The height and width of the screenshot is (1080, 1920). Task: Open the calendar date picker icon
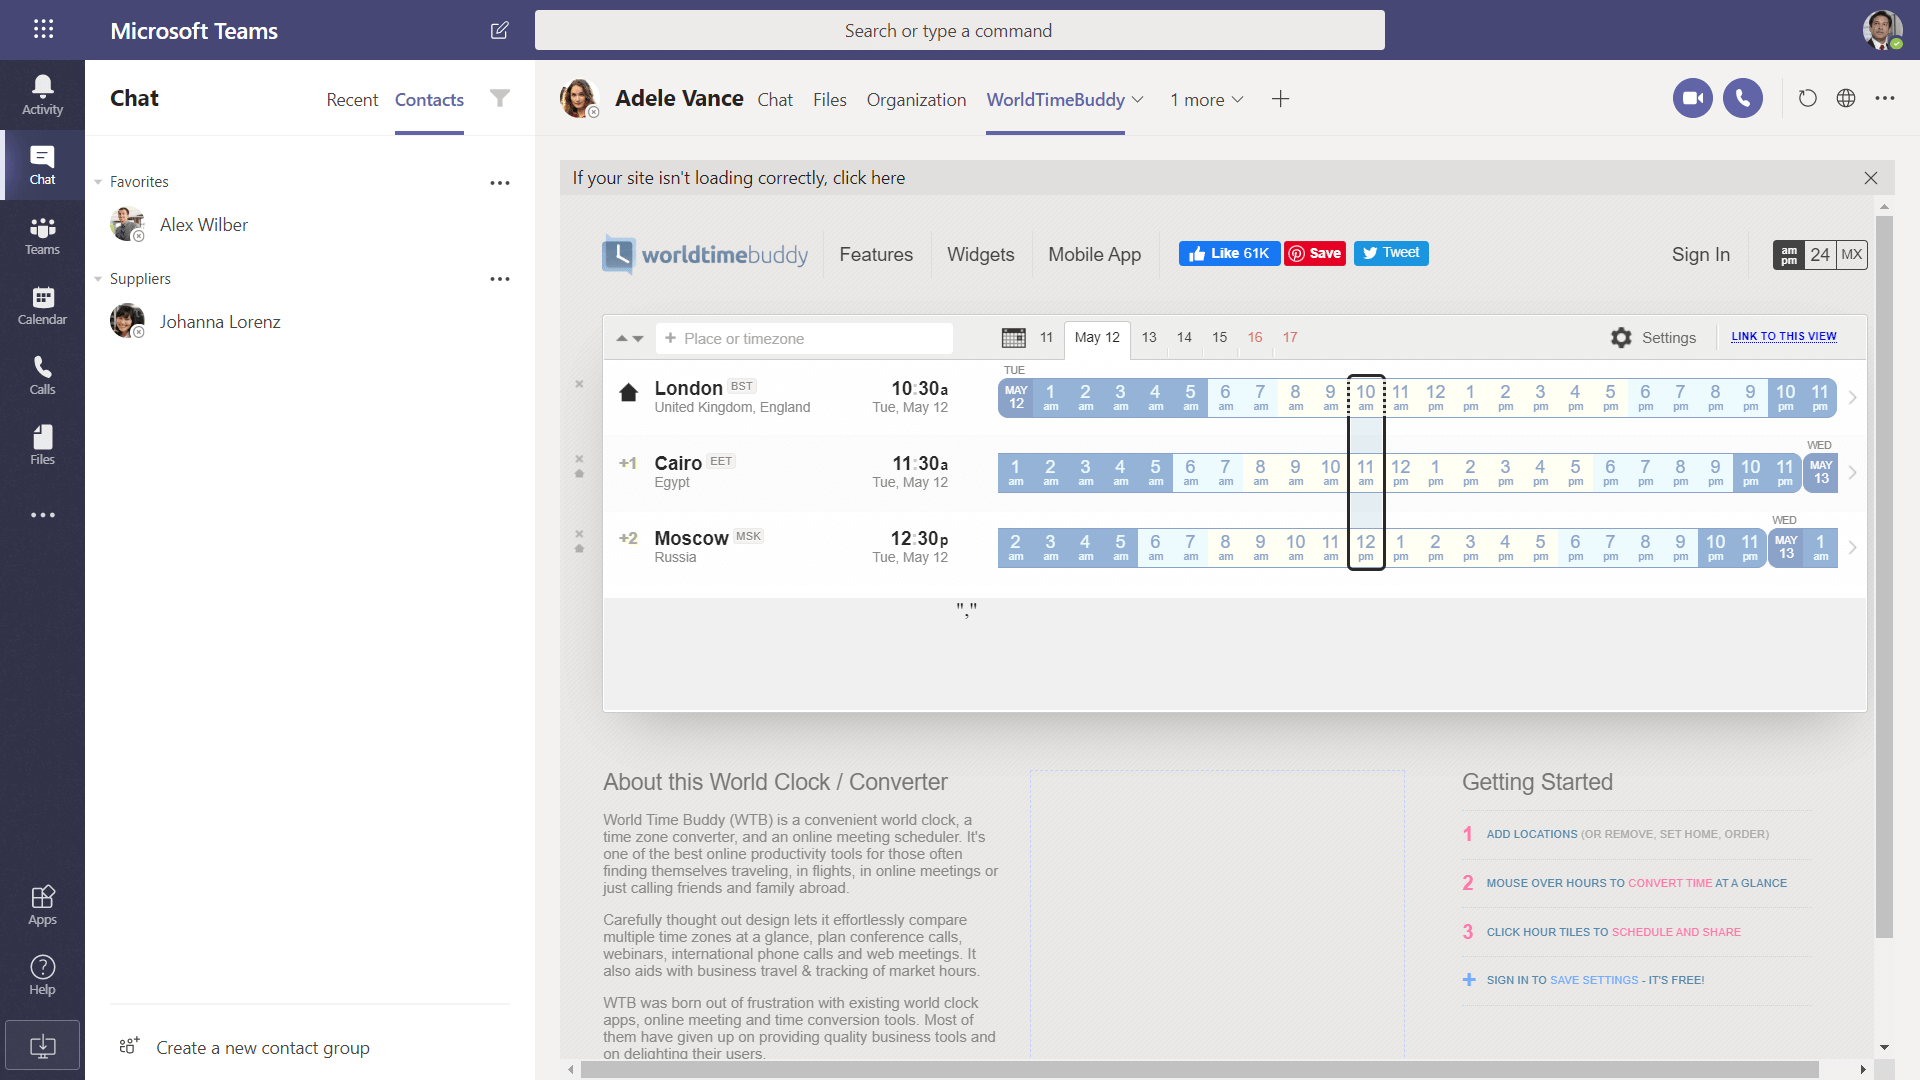pos(1014,338)
